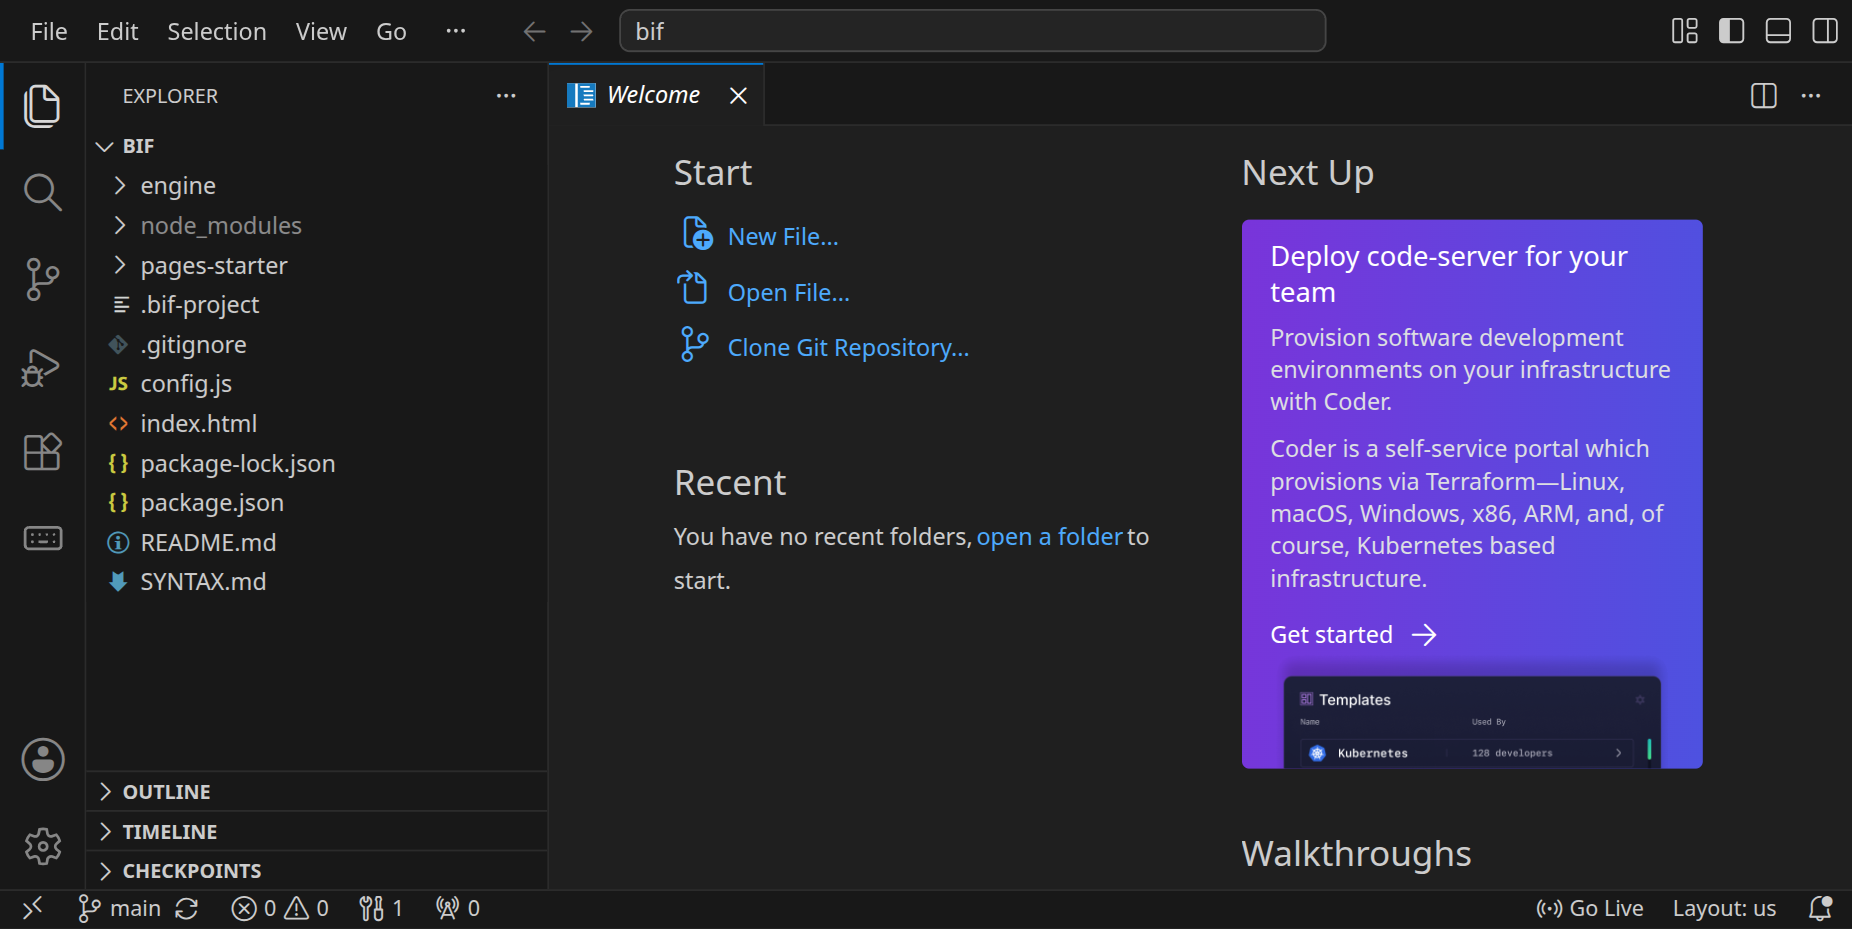
Task: Click the bif command center search box
Action: (x=973, y=31)
